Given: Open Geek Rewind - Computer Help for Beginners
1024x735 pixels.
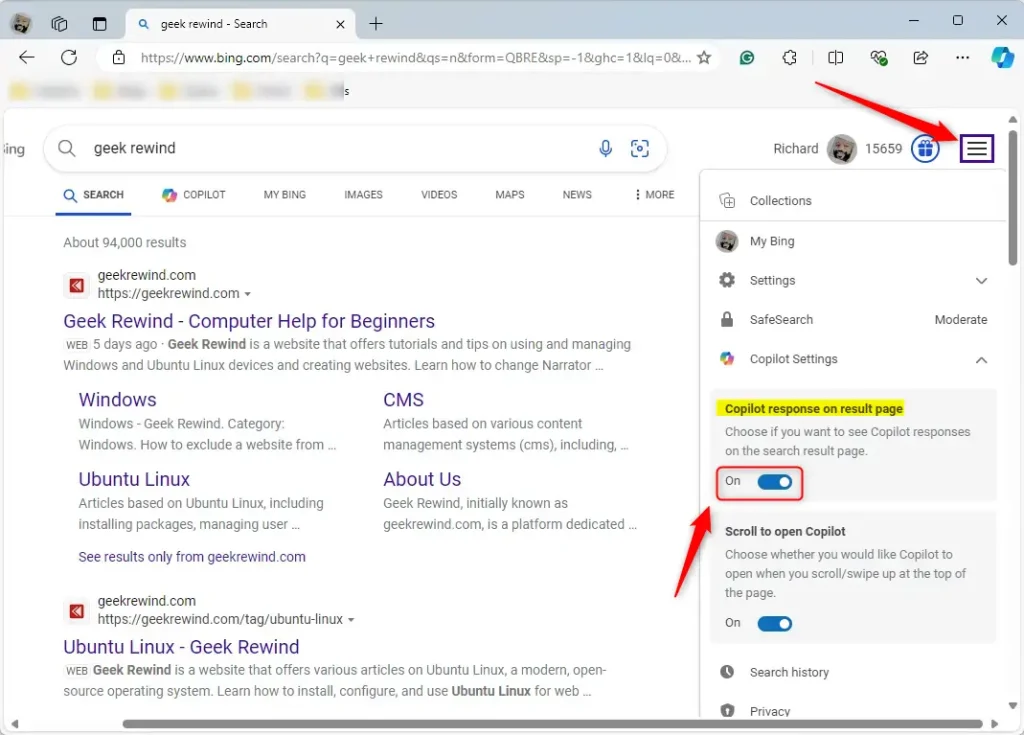Looking at the screenshot, I should click(249, 321).
